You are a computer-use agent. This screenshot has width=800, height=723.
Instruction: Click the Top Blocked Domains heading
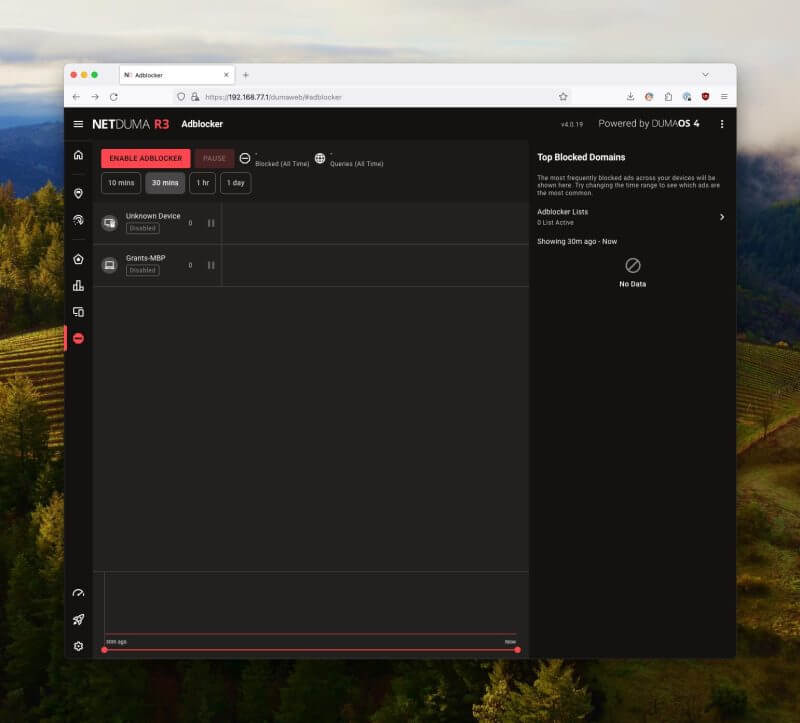tap(581, 157)
